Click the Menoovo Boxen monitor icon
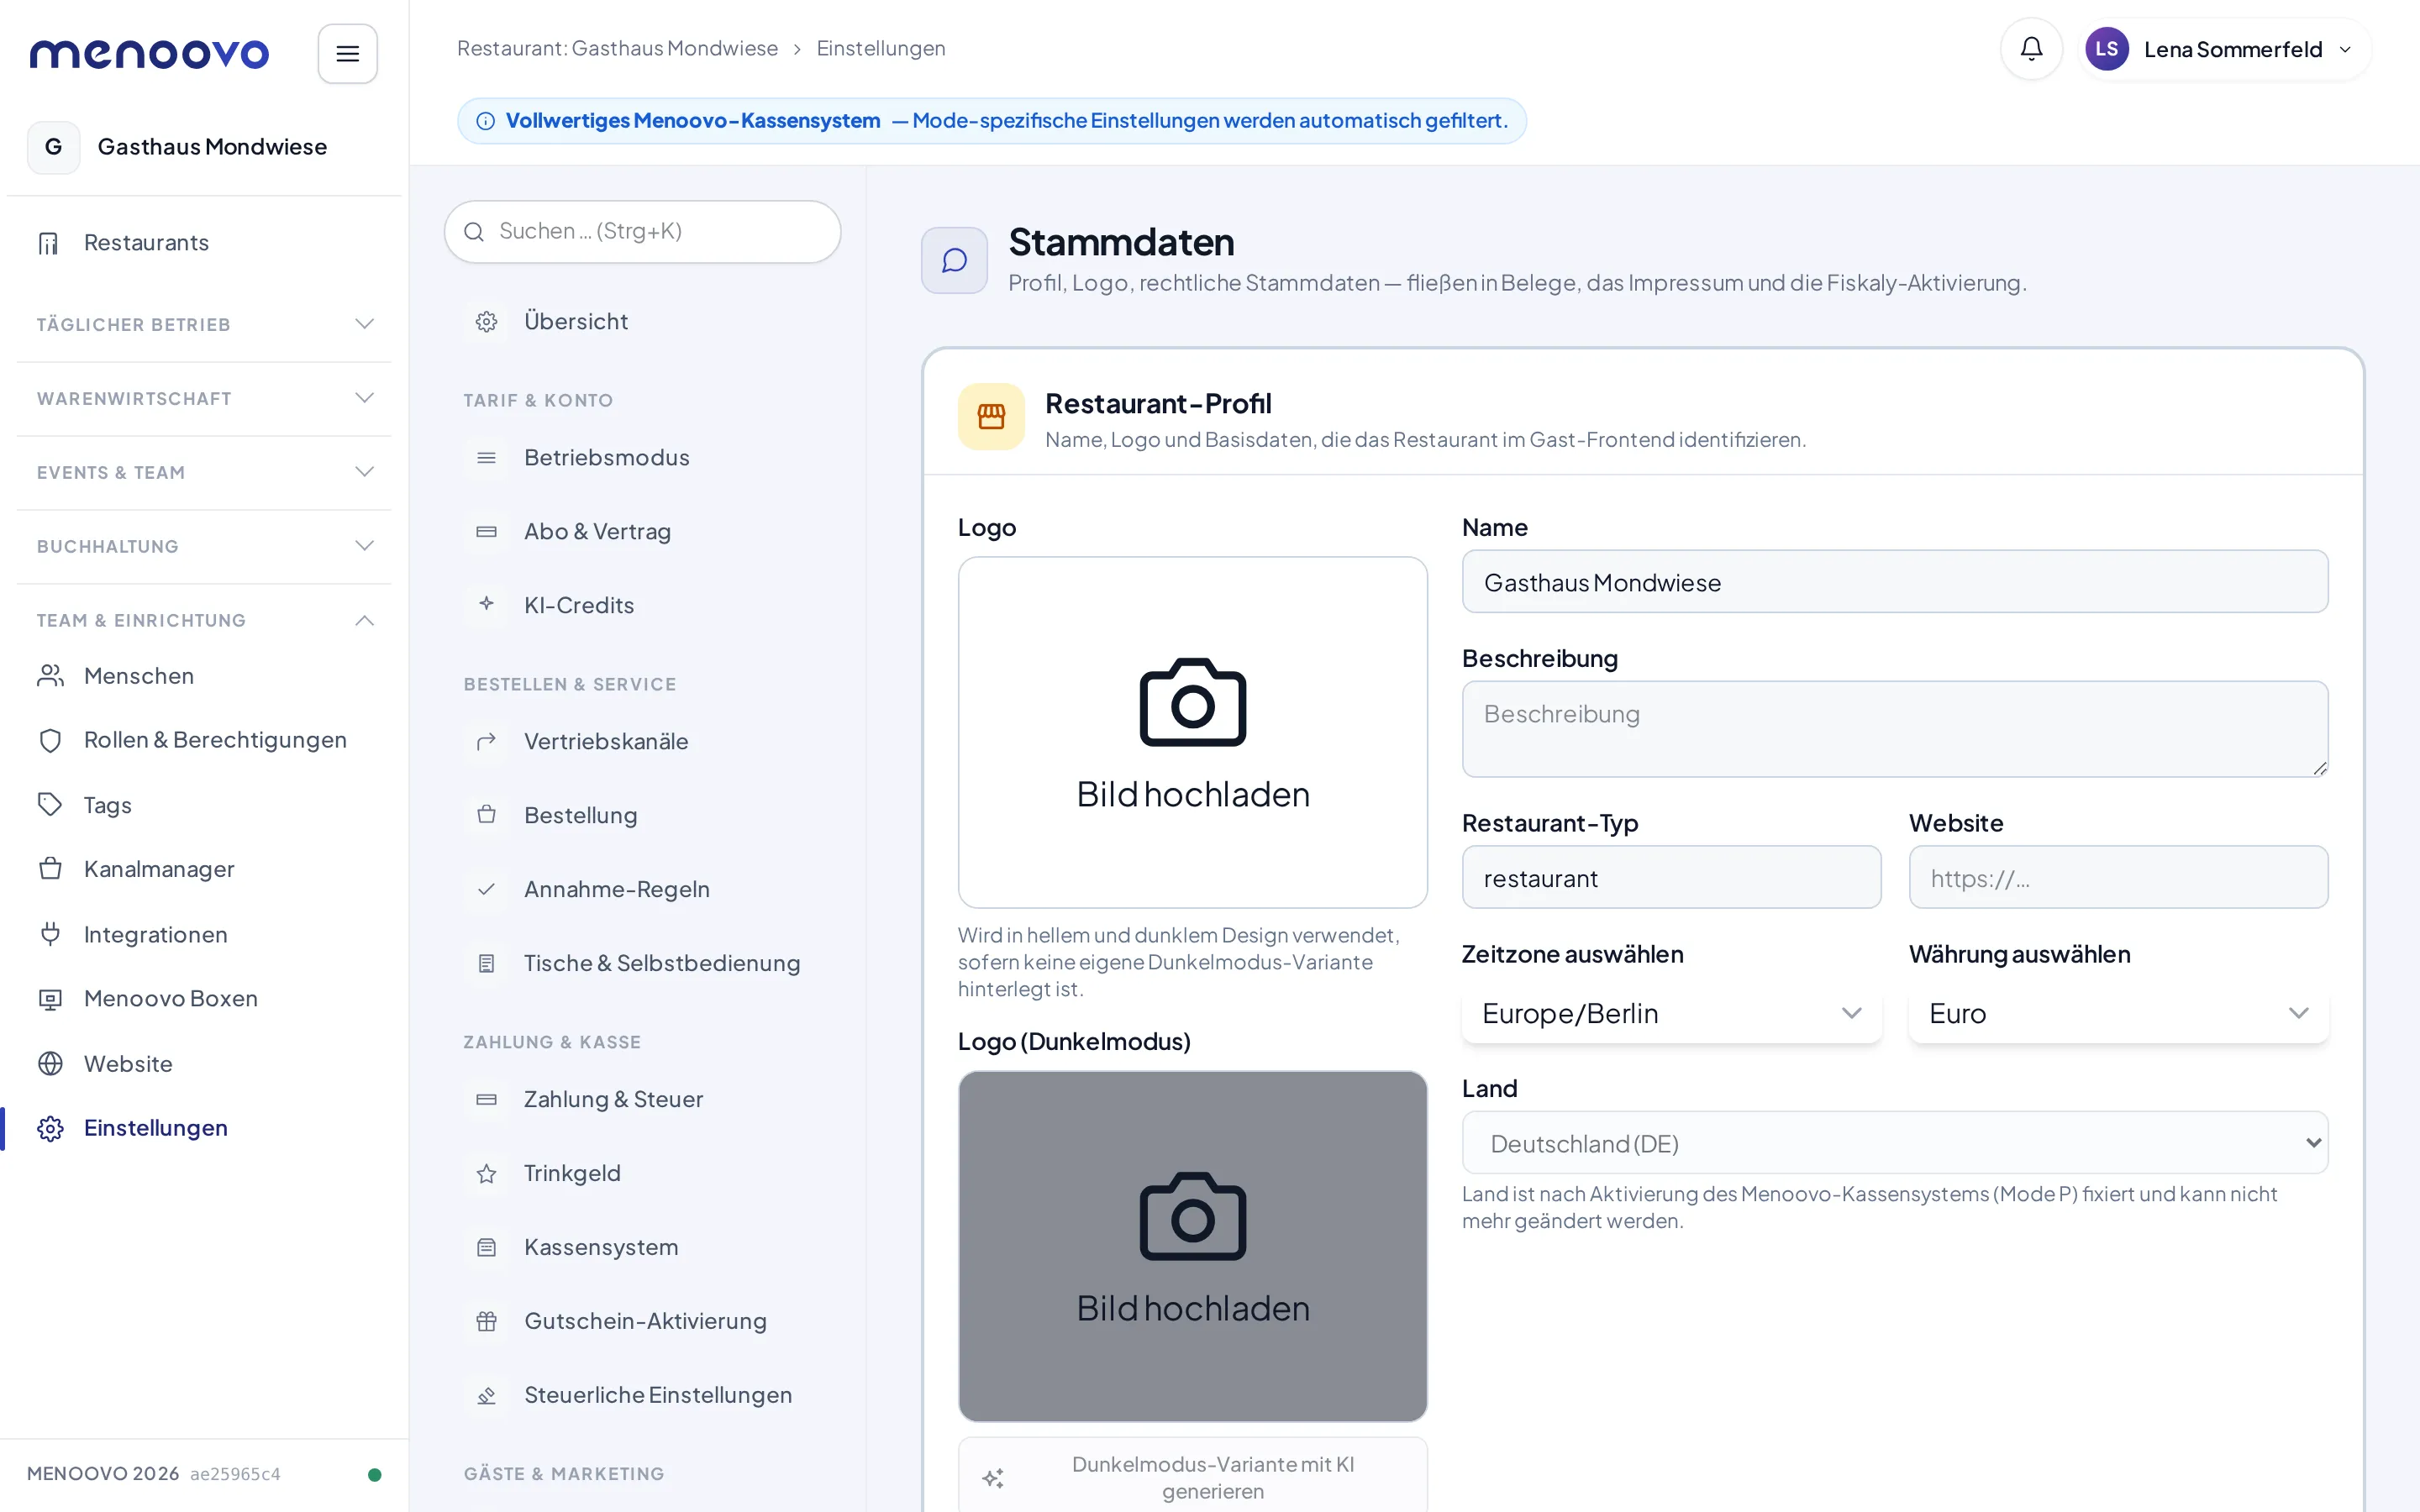 [x=50, y=999]
